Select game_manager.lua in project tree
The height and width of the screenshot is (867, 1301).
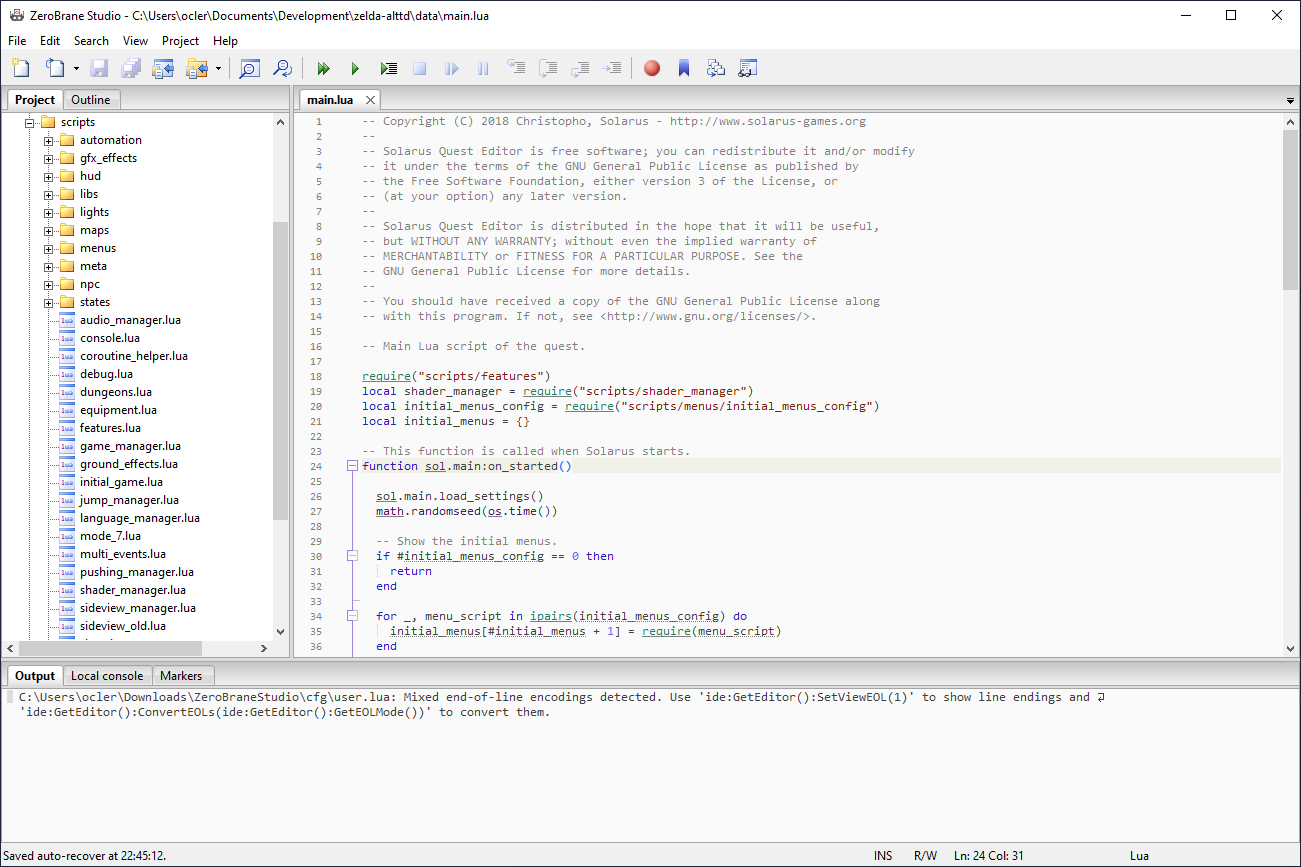coord(130,446)
